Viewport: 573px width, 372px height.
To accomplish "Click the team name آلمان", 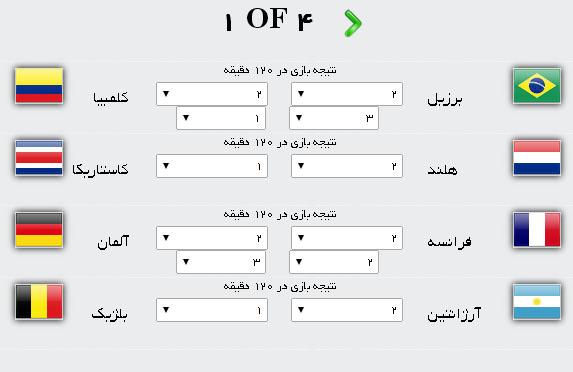I will (x=113, y=242).
